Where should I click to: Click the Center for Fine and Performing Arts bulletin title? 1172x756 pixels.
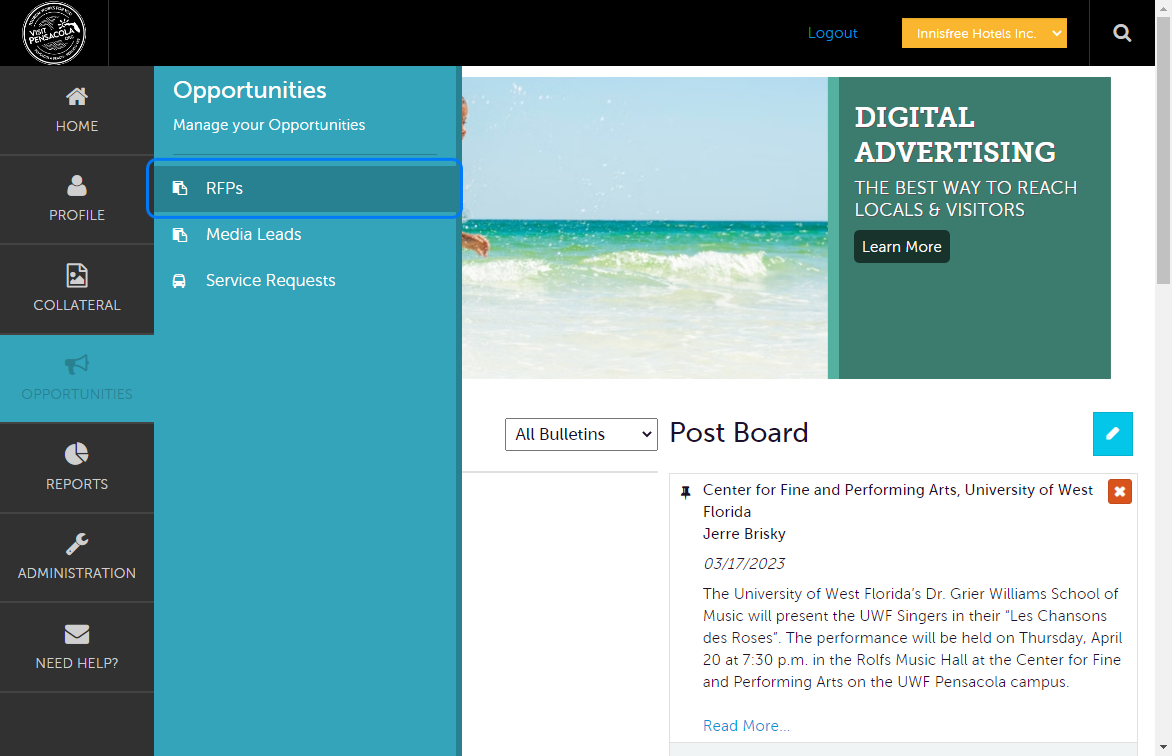tap(898, 501)
